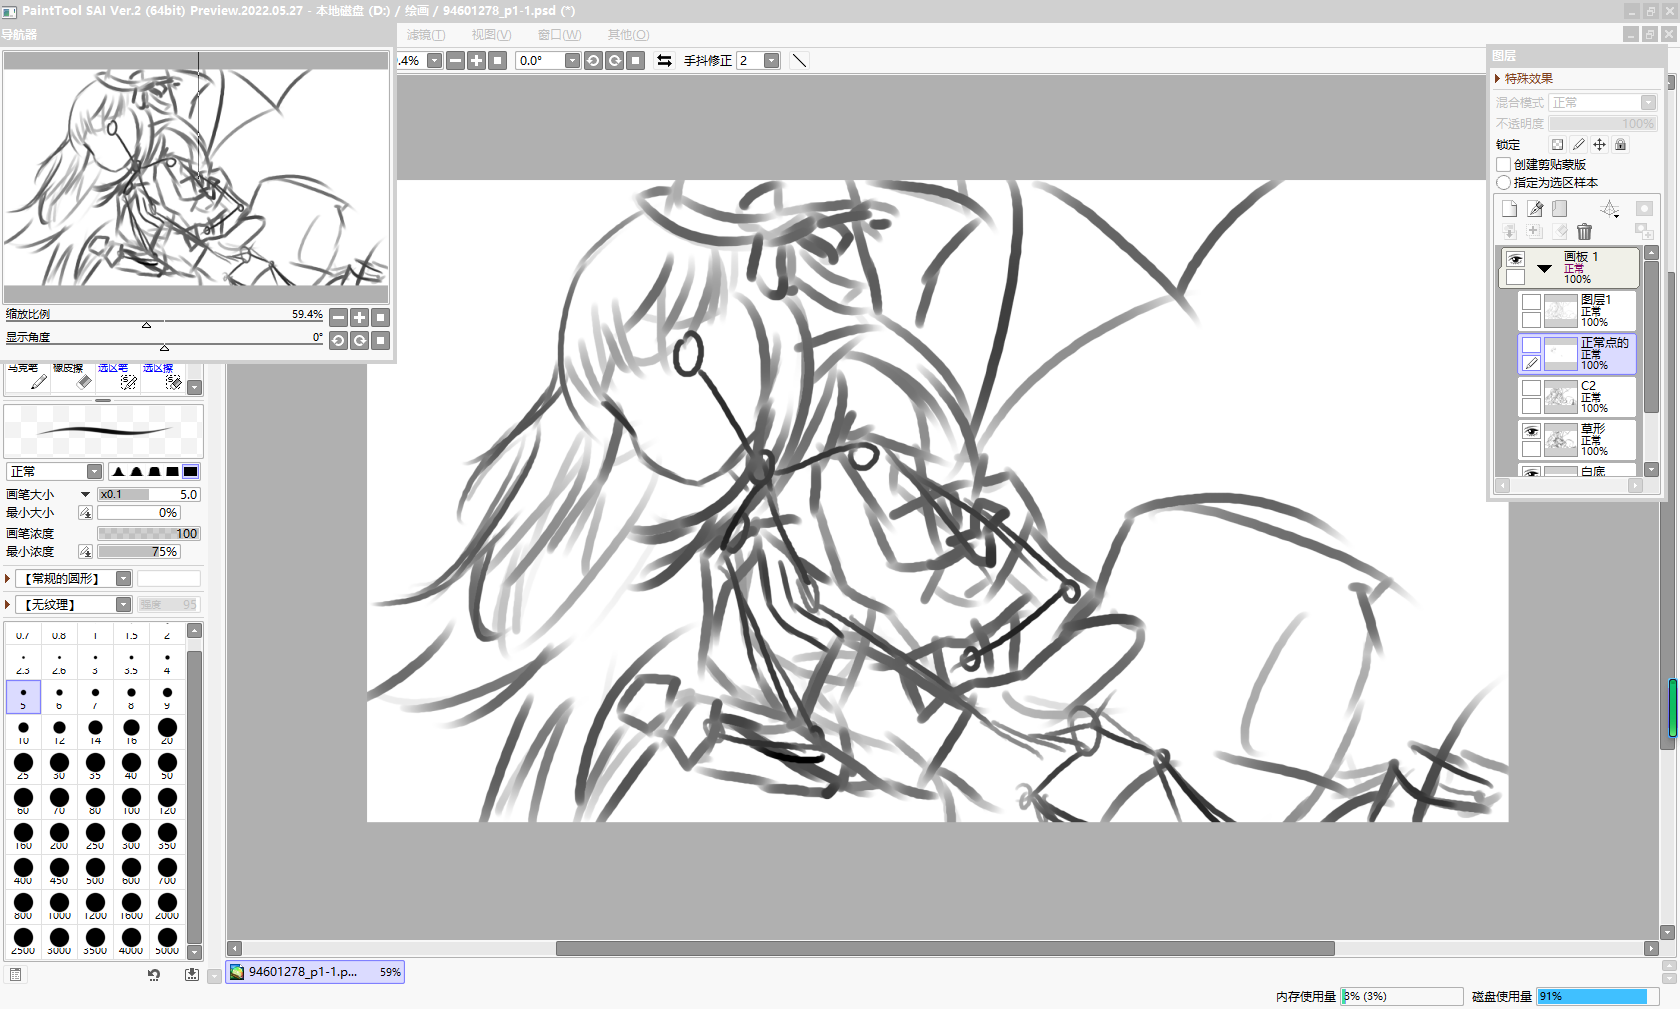Click the 最小浓度 slider bar

[138, 552]
